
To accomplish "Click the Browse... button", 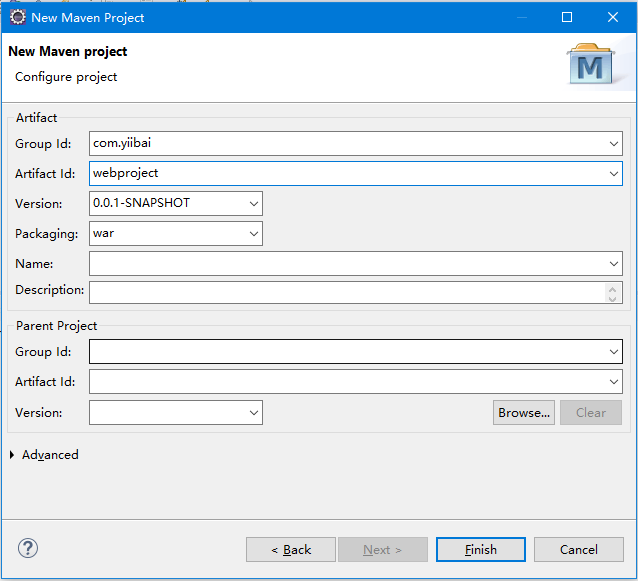I will [x=524, y=413].
